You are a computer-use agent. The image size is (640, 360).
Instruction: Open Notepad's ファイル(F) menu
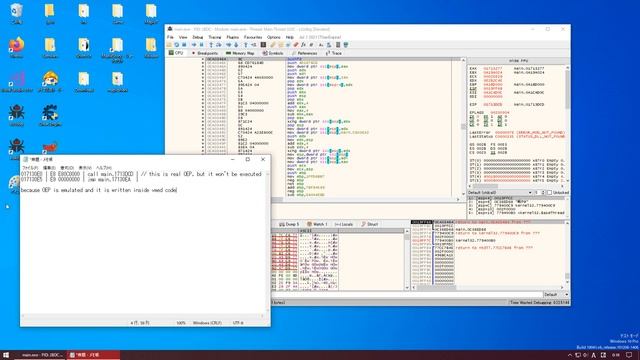30,167
